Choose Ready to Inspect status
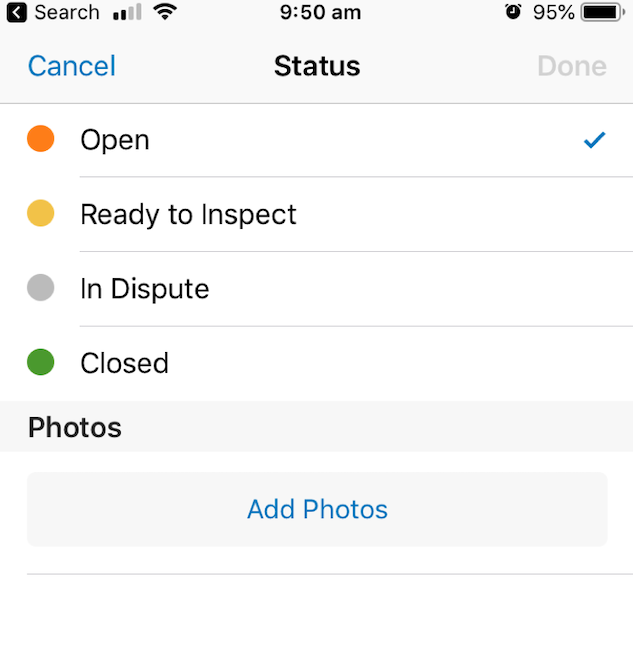Image resolution: width=633 pixels, height=650 pixels. click(316, 214)
